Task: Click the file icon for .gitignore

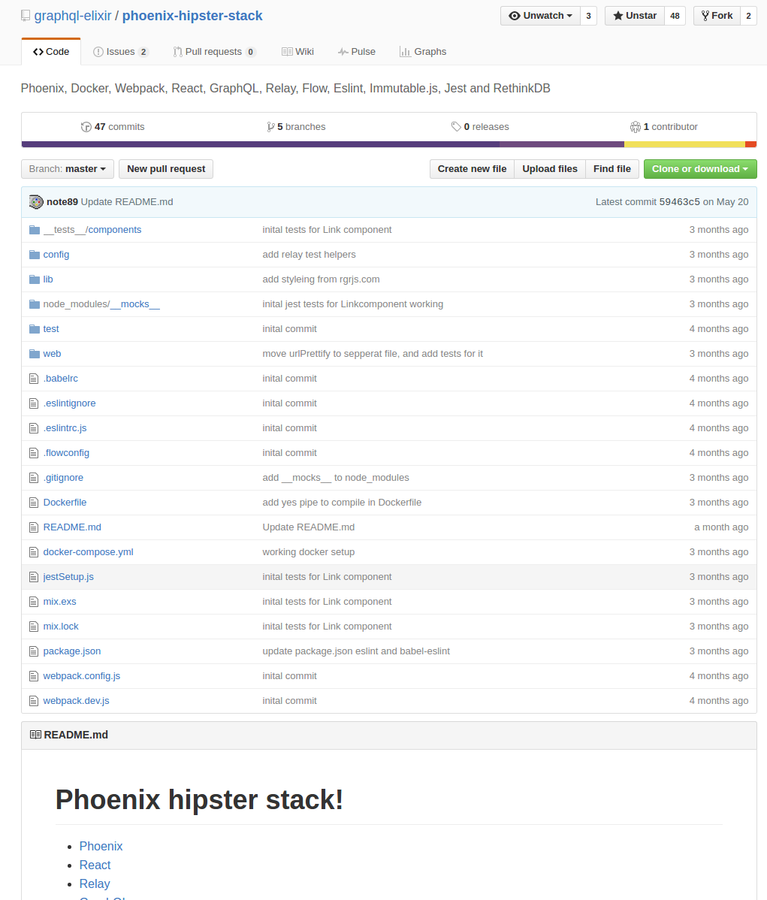Action: coord(34,478)
